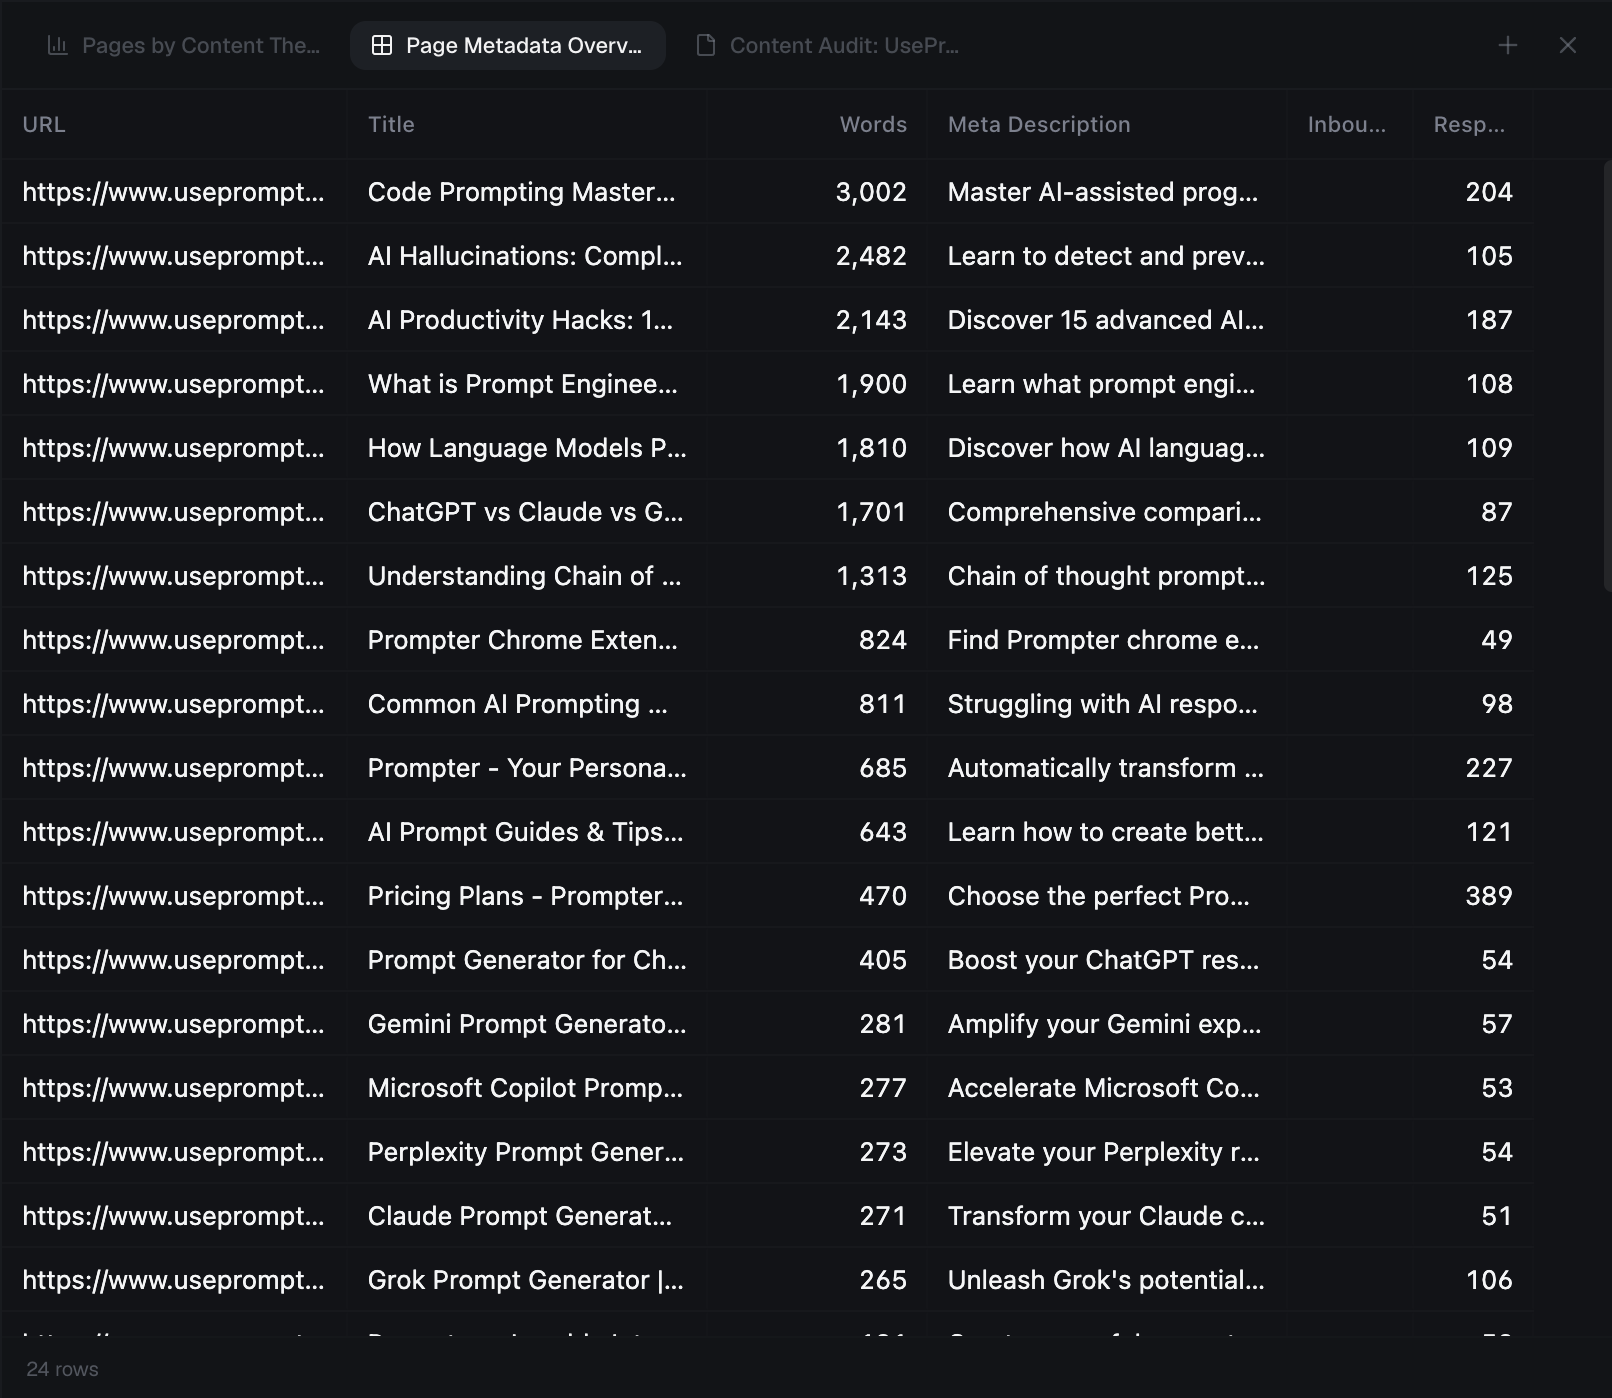
Task: Click URL cell in Grok Prompt Generator row
Action: [173, 1280]
